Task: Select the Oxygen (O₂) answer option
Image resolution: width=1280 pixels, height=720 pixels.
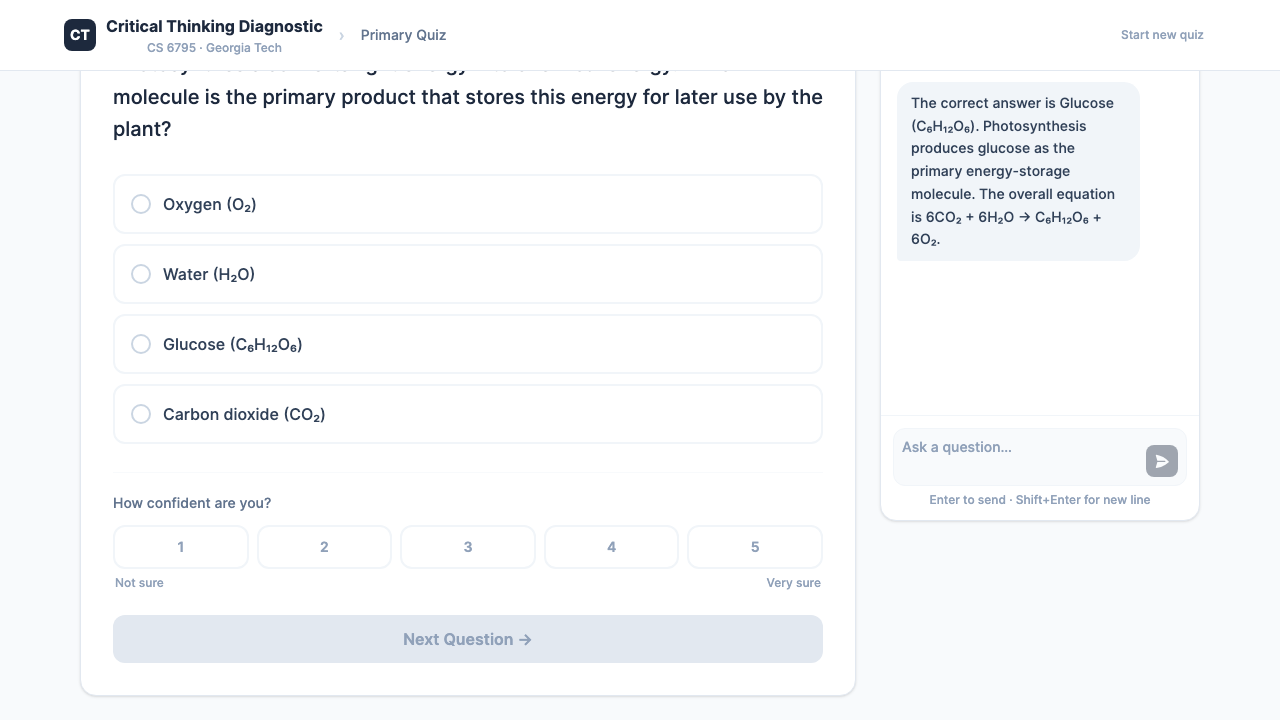Action: pos(467,204)
